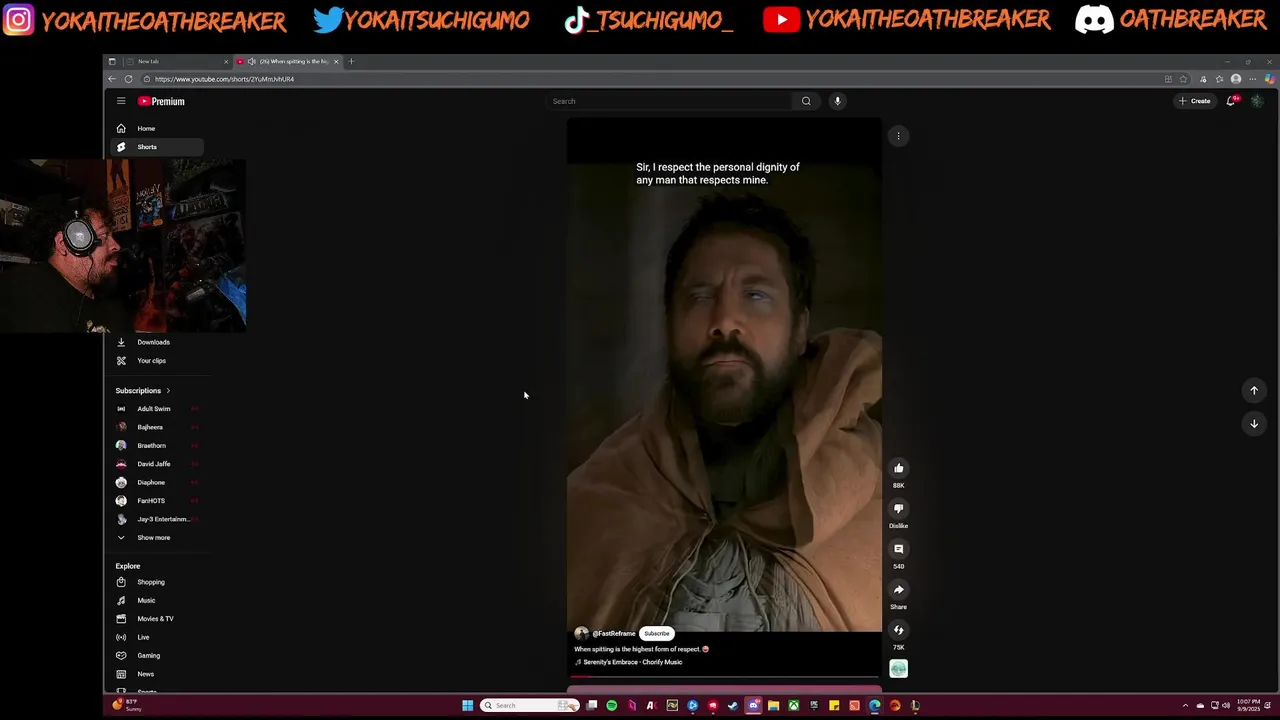Open the David Jaffe subscription
Viewport: 1280px width, 720px height.
pos(155,464)
